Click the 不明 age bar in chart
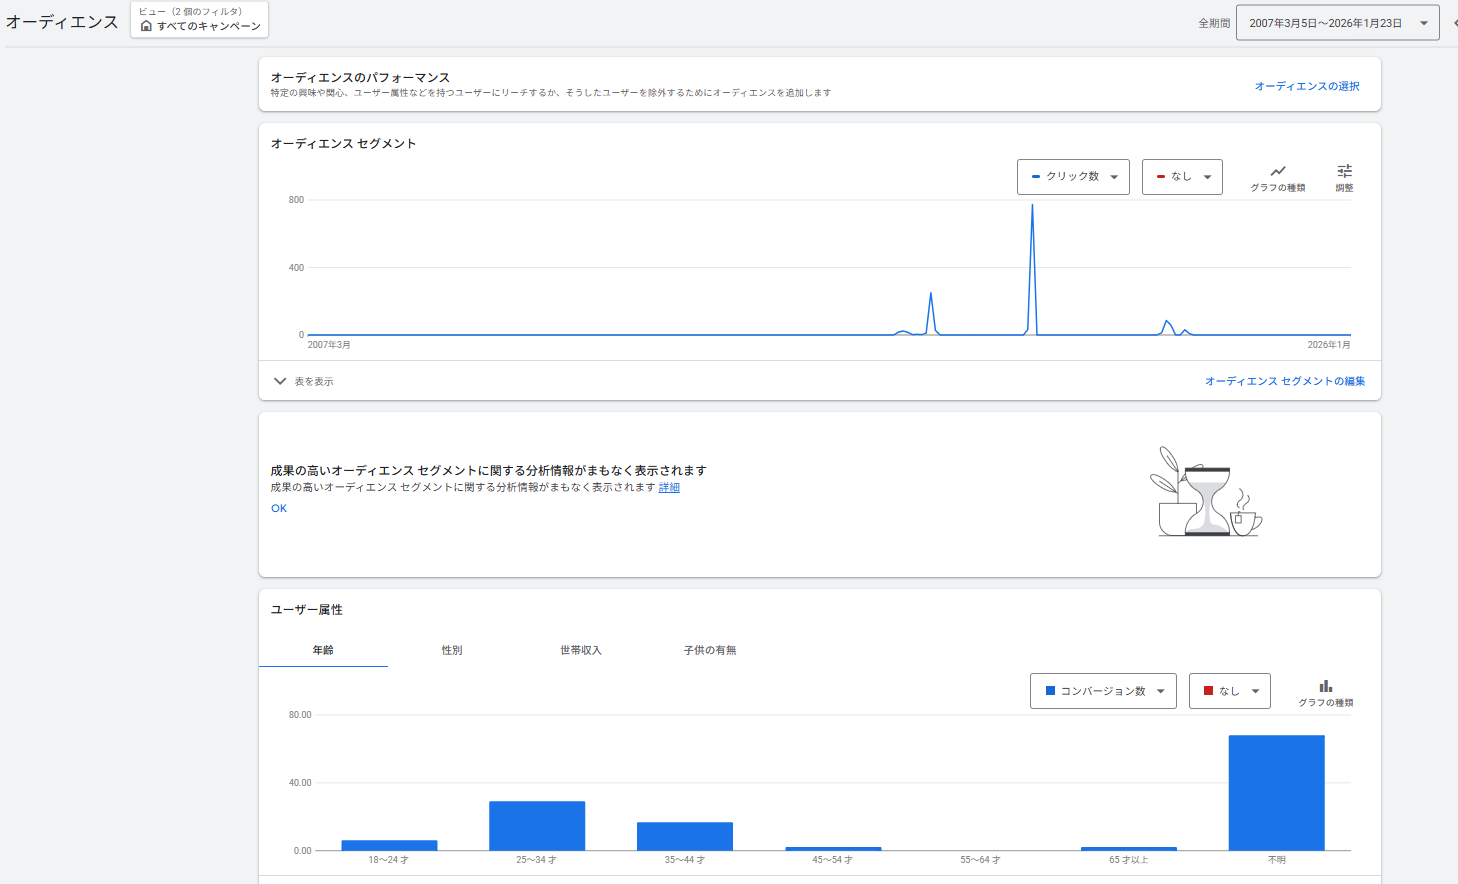 pyautogui.click(x=1276, y=792)
